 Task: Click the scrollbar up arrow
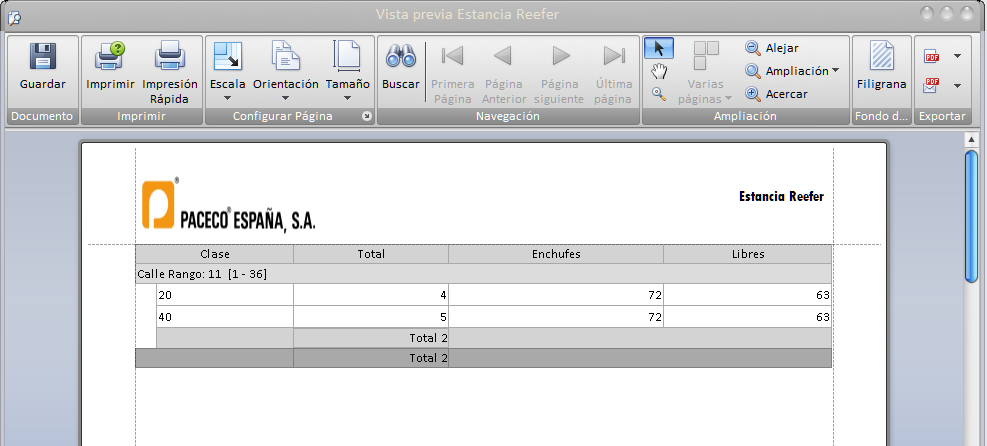(971, 140)
